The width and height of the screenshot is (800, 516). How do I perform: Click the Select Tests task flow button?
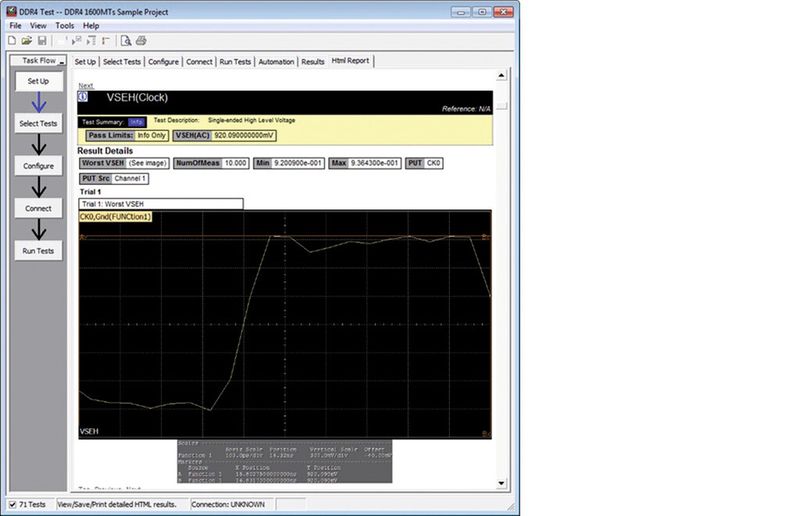(x=38, y=124)
